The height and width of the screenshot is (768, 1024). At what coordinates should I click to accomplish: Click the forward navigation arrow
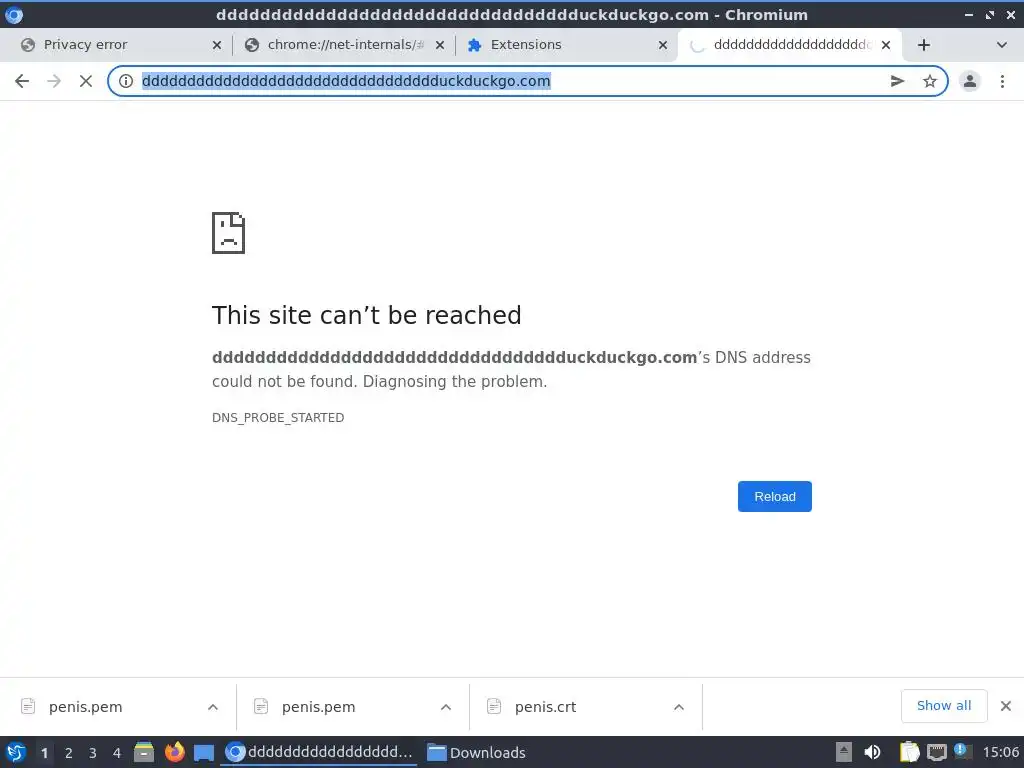(54, 81)
